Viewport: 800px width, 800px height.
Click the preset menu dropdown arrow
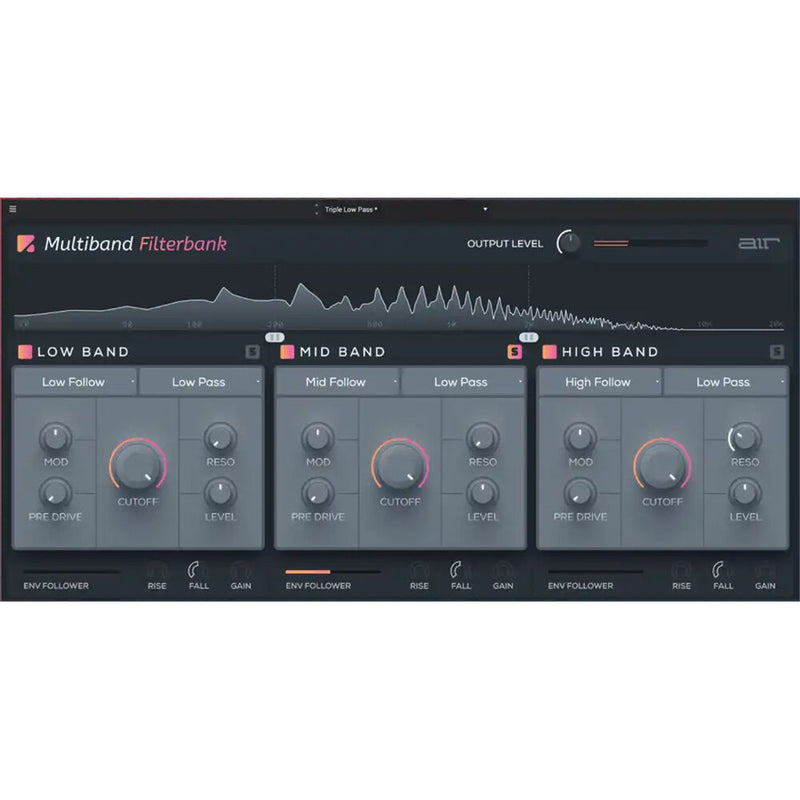[485, 209]
